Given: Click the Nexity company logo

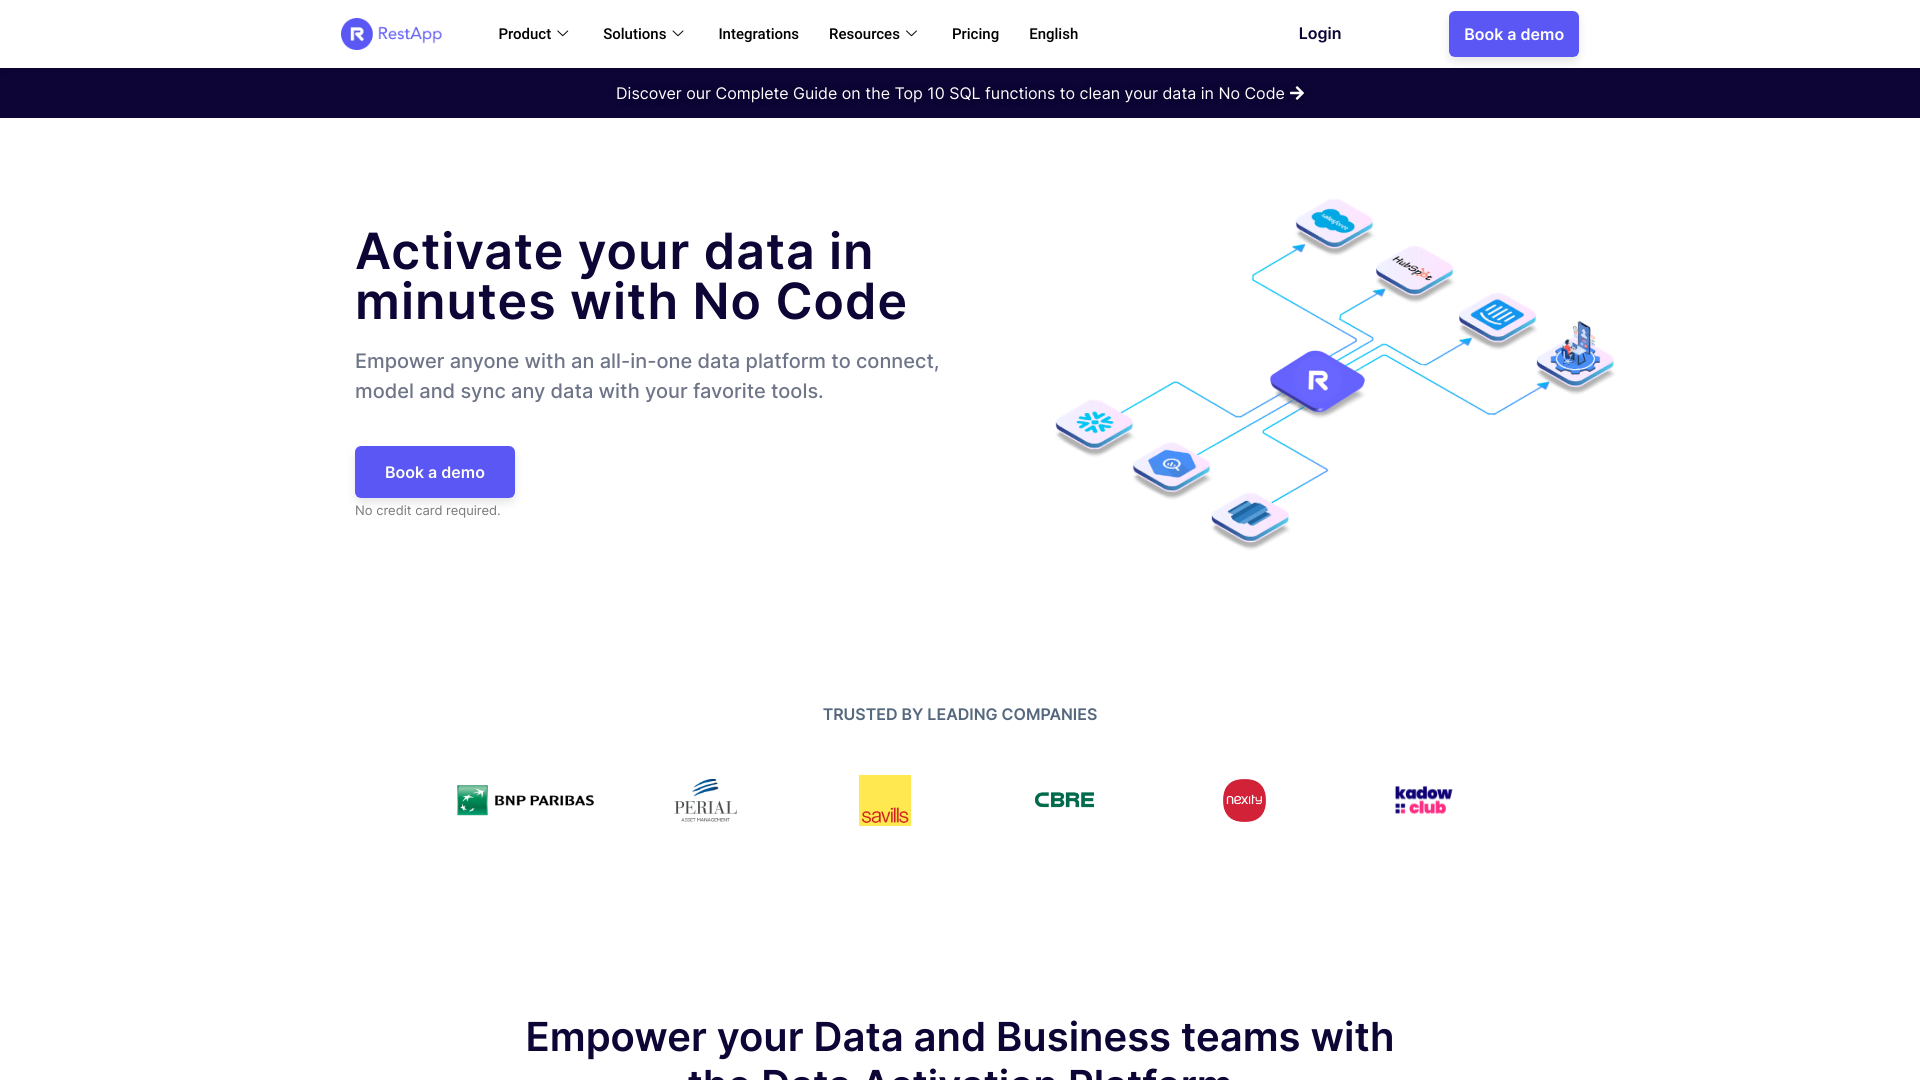Looking at the screenshot, I should [x=1244, y=800].
